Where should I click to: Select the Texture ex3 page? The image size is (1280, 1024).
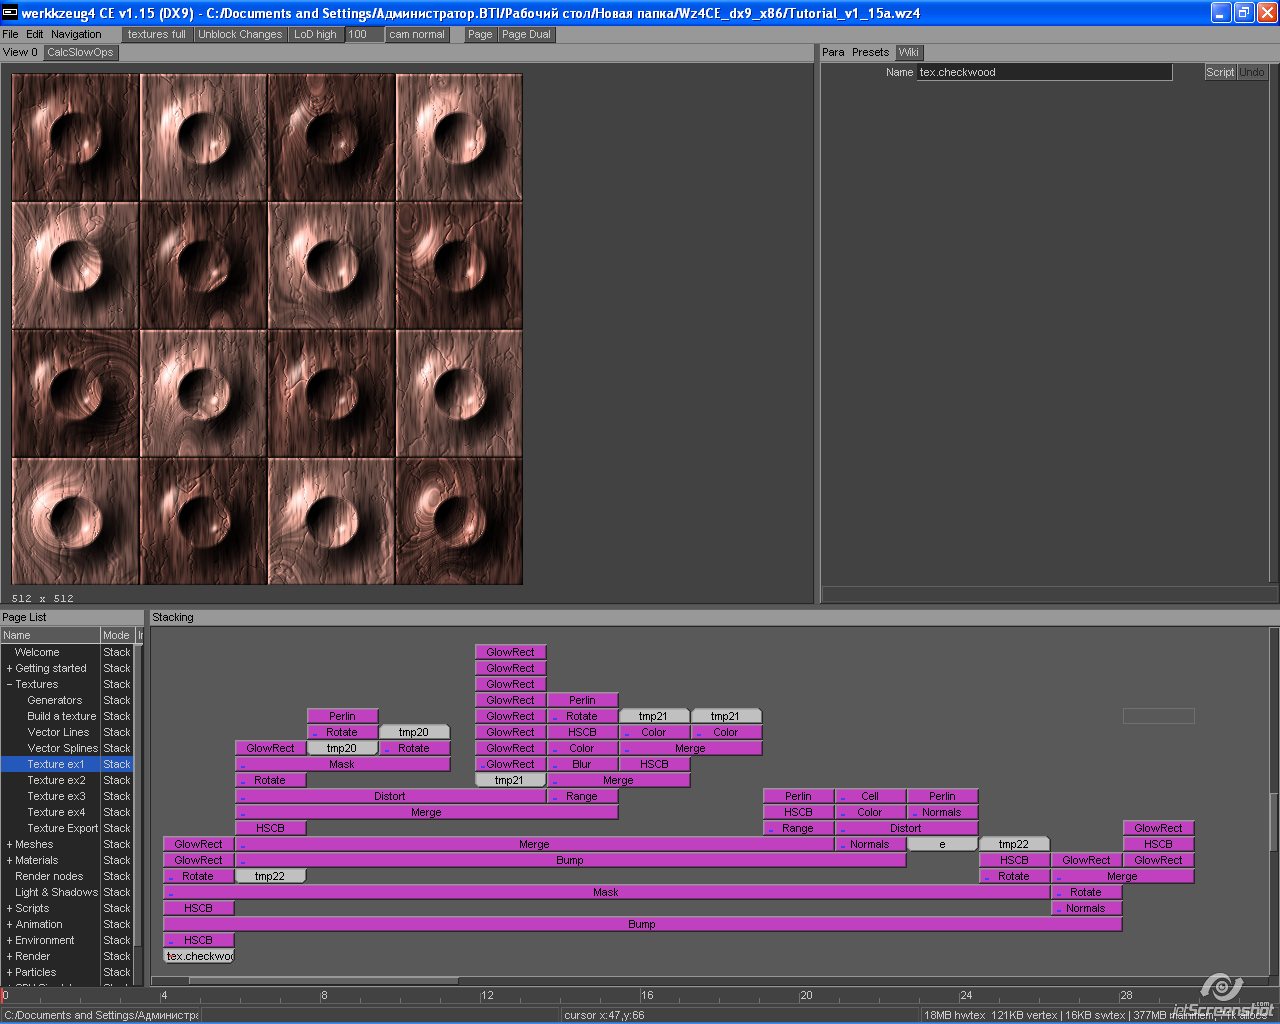pos(56,796)
